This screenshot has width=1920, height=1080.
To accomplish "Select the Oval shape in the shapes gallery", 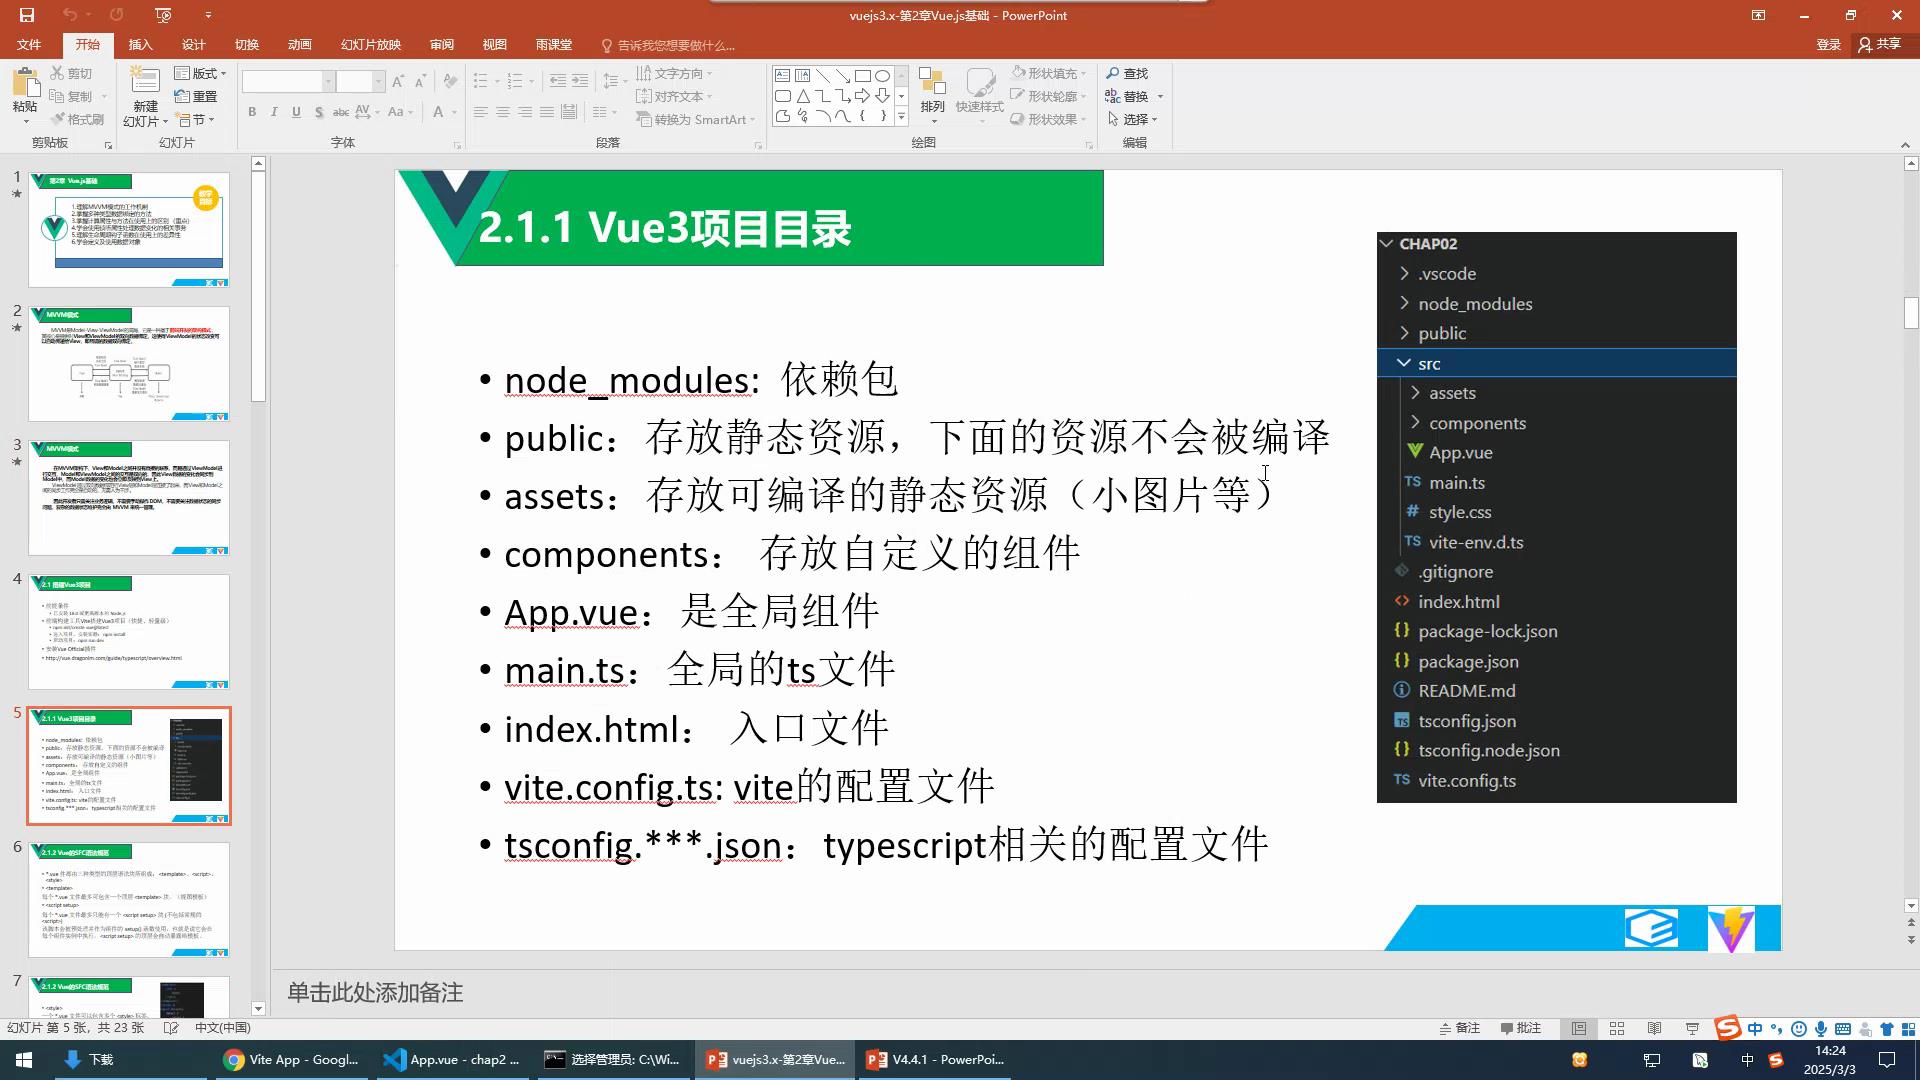I will 882,75.
